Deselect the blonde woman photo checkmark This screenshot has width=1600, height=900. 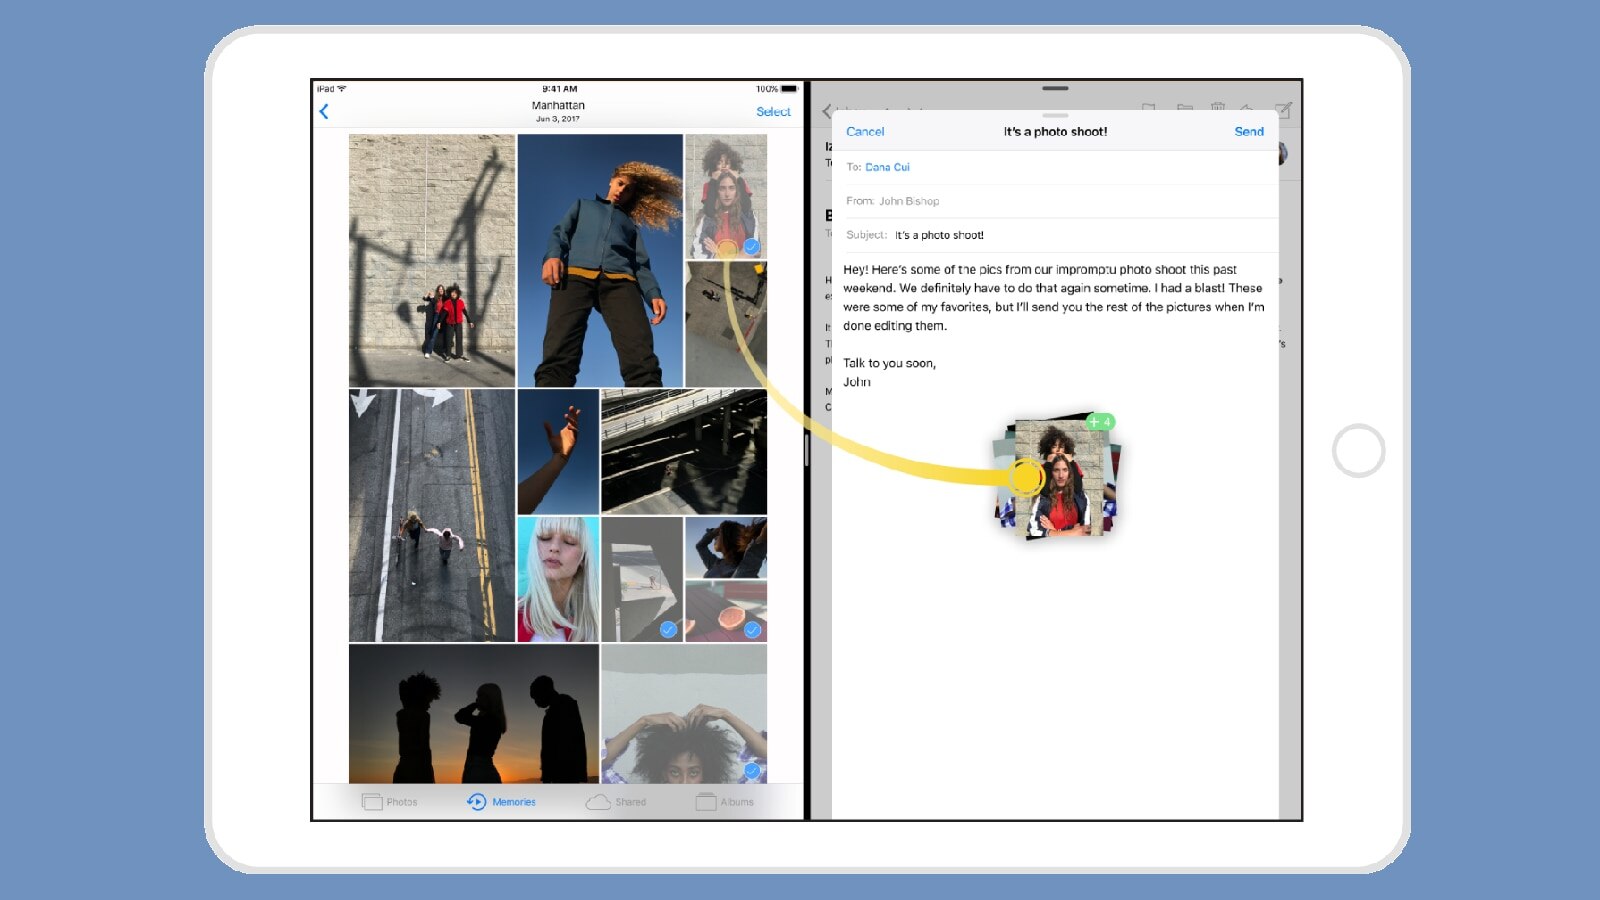[x=667, y=630]
